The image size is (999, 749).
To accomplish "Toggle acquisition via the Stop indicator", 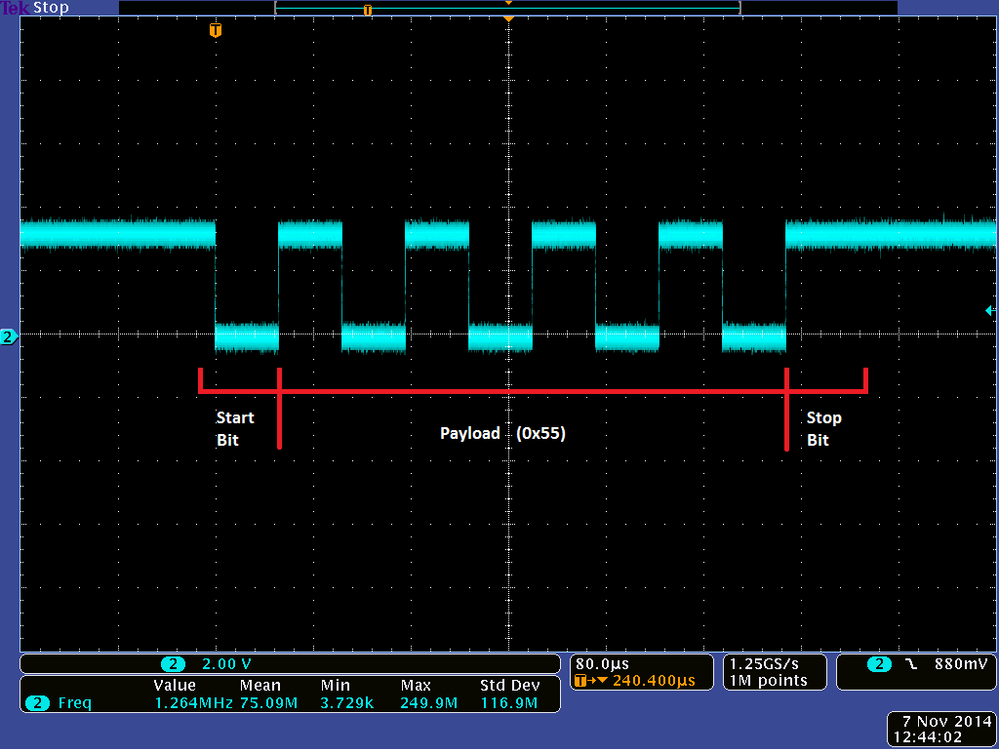I will pyautogui.click(x=53, y=7).
